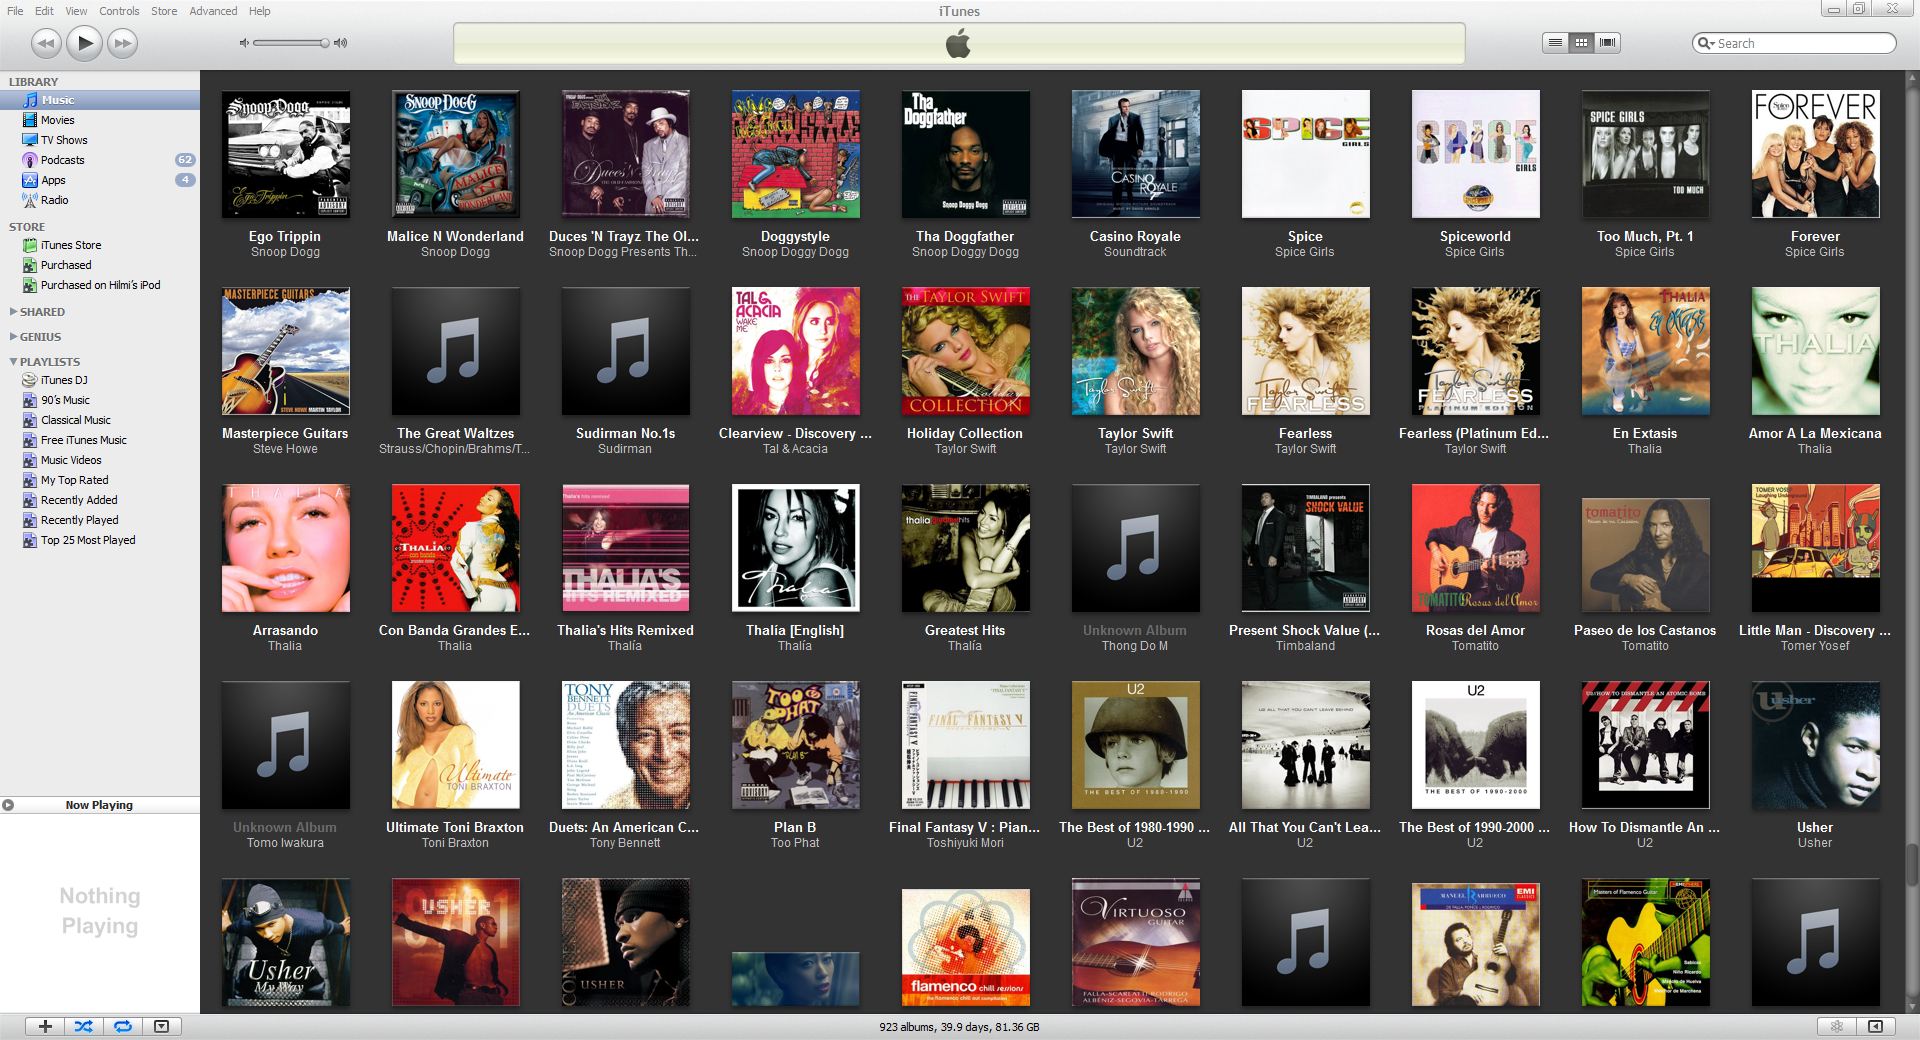
Task: Open Purchased on Hilmi's iPod
Action: [x=100, y=285]
